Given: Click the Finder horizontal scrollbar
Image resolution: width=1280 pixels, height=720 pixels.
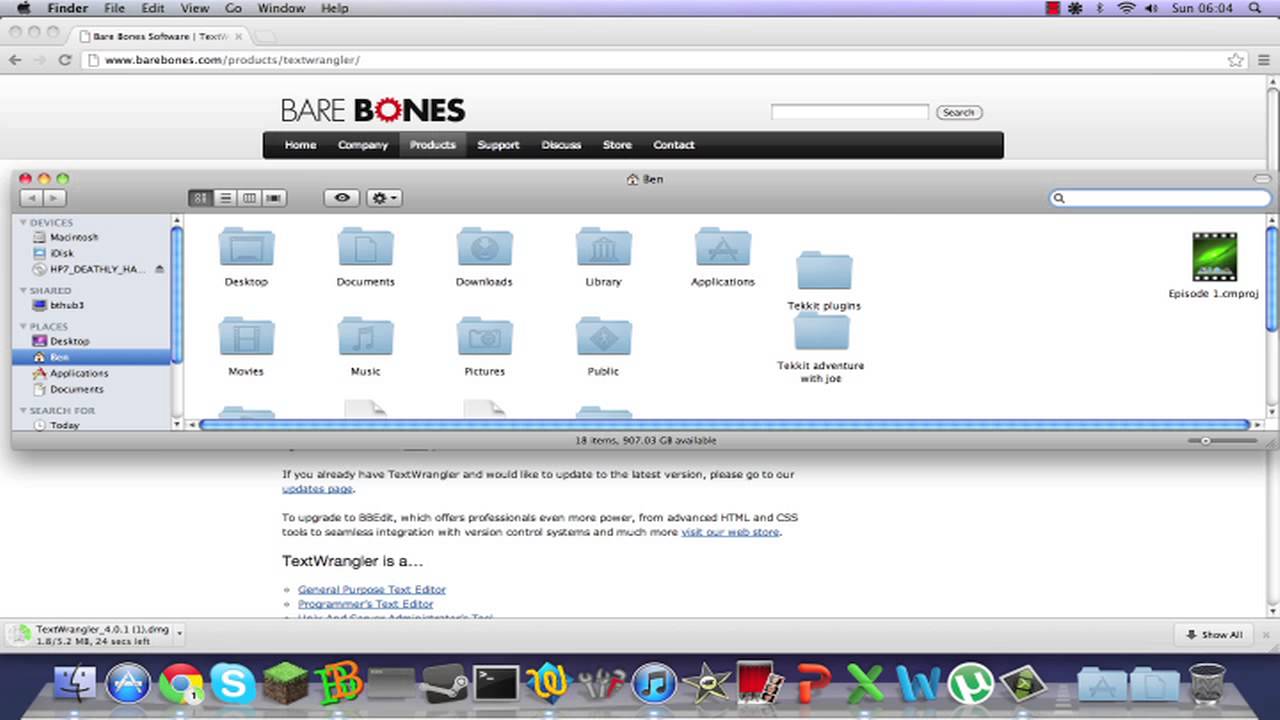Looking at the screenshot, I should tap(724, 425).
